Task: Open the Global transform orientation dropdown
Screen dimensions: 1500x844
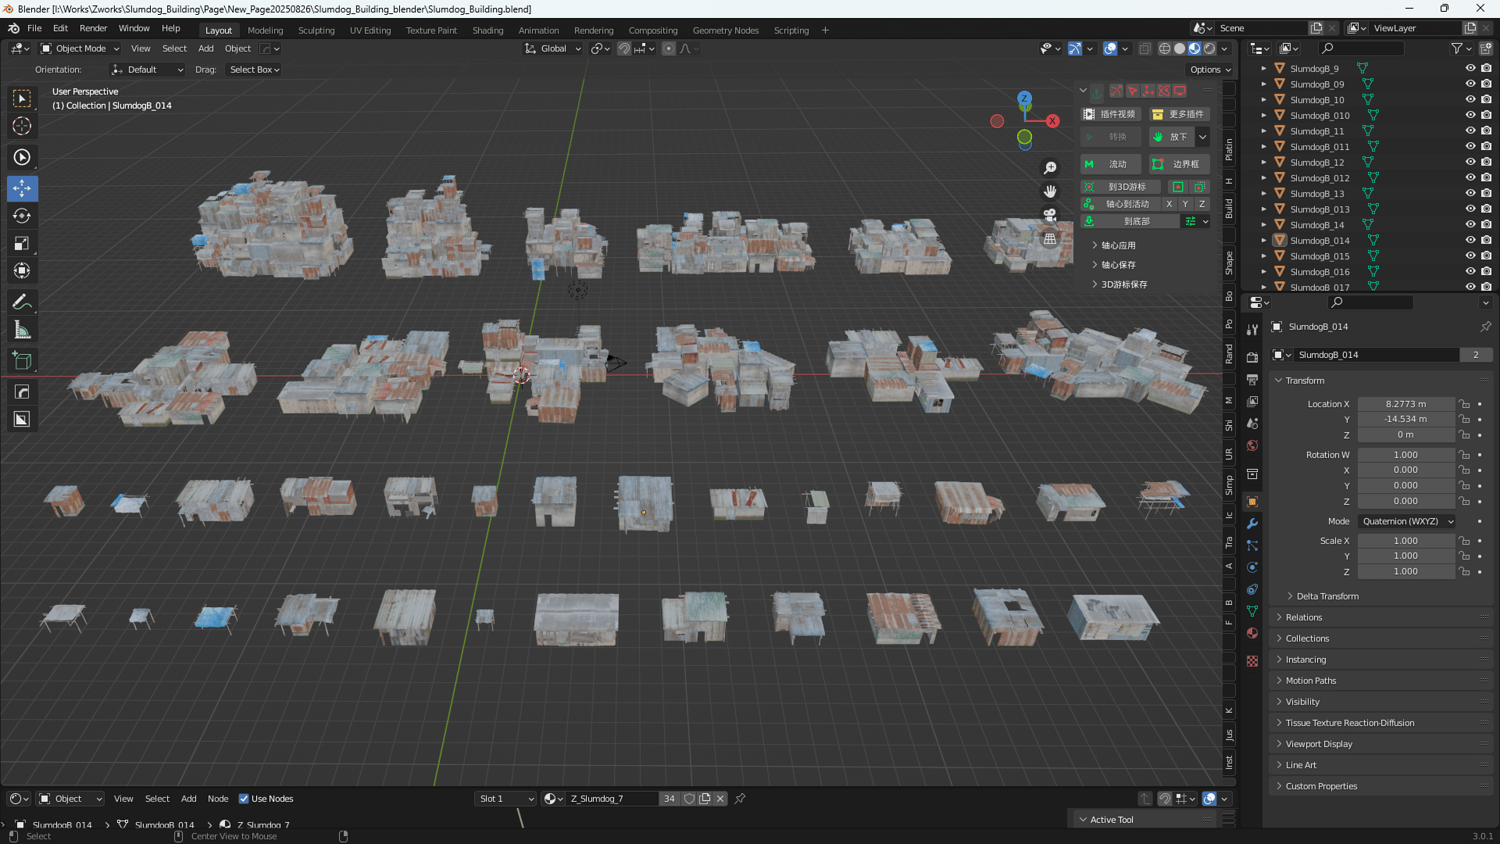Action: [x=553, y=48]
